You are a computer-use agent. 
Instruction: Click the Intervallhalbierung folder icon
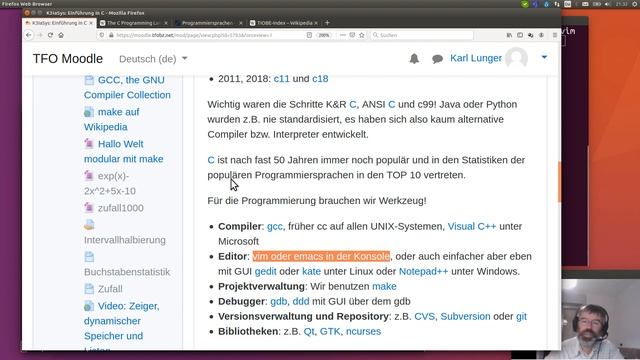click(x=89, y=224)
